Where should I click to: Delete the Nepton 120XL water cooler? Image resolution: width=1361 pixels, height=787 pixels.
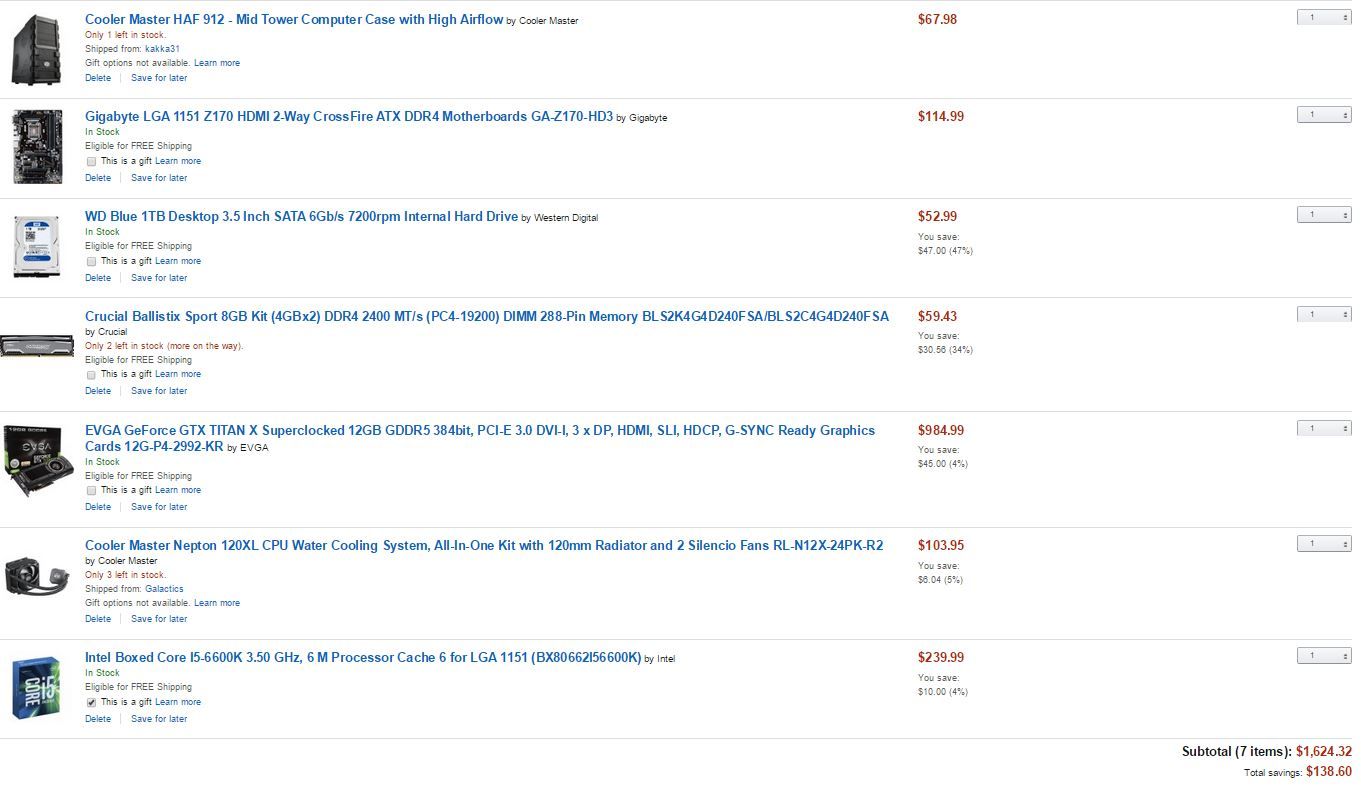(x=98, y=619)
